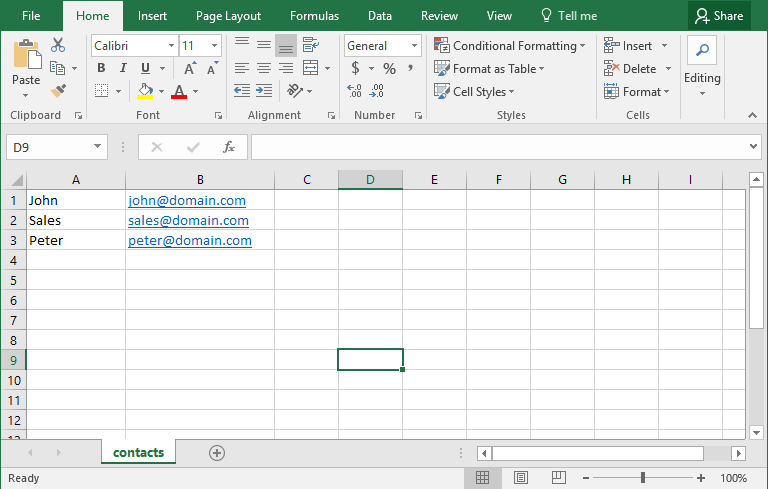The image size is (768, 489).
Task: Select the Format Painter brush
Action: point(58,91)
